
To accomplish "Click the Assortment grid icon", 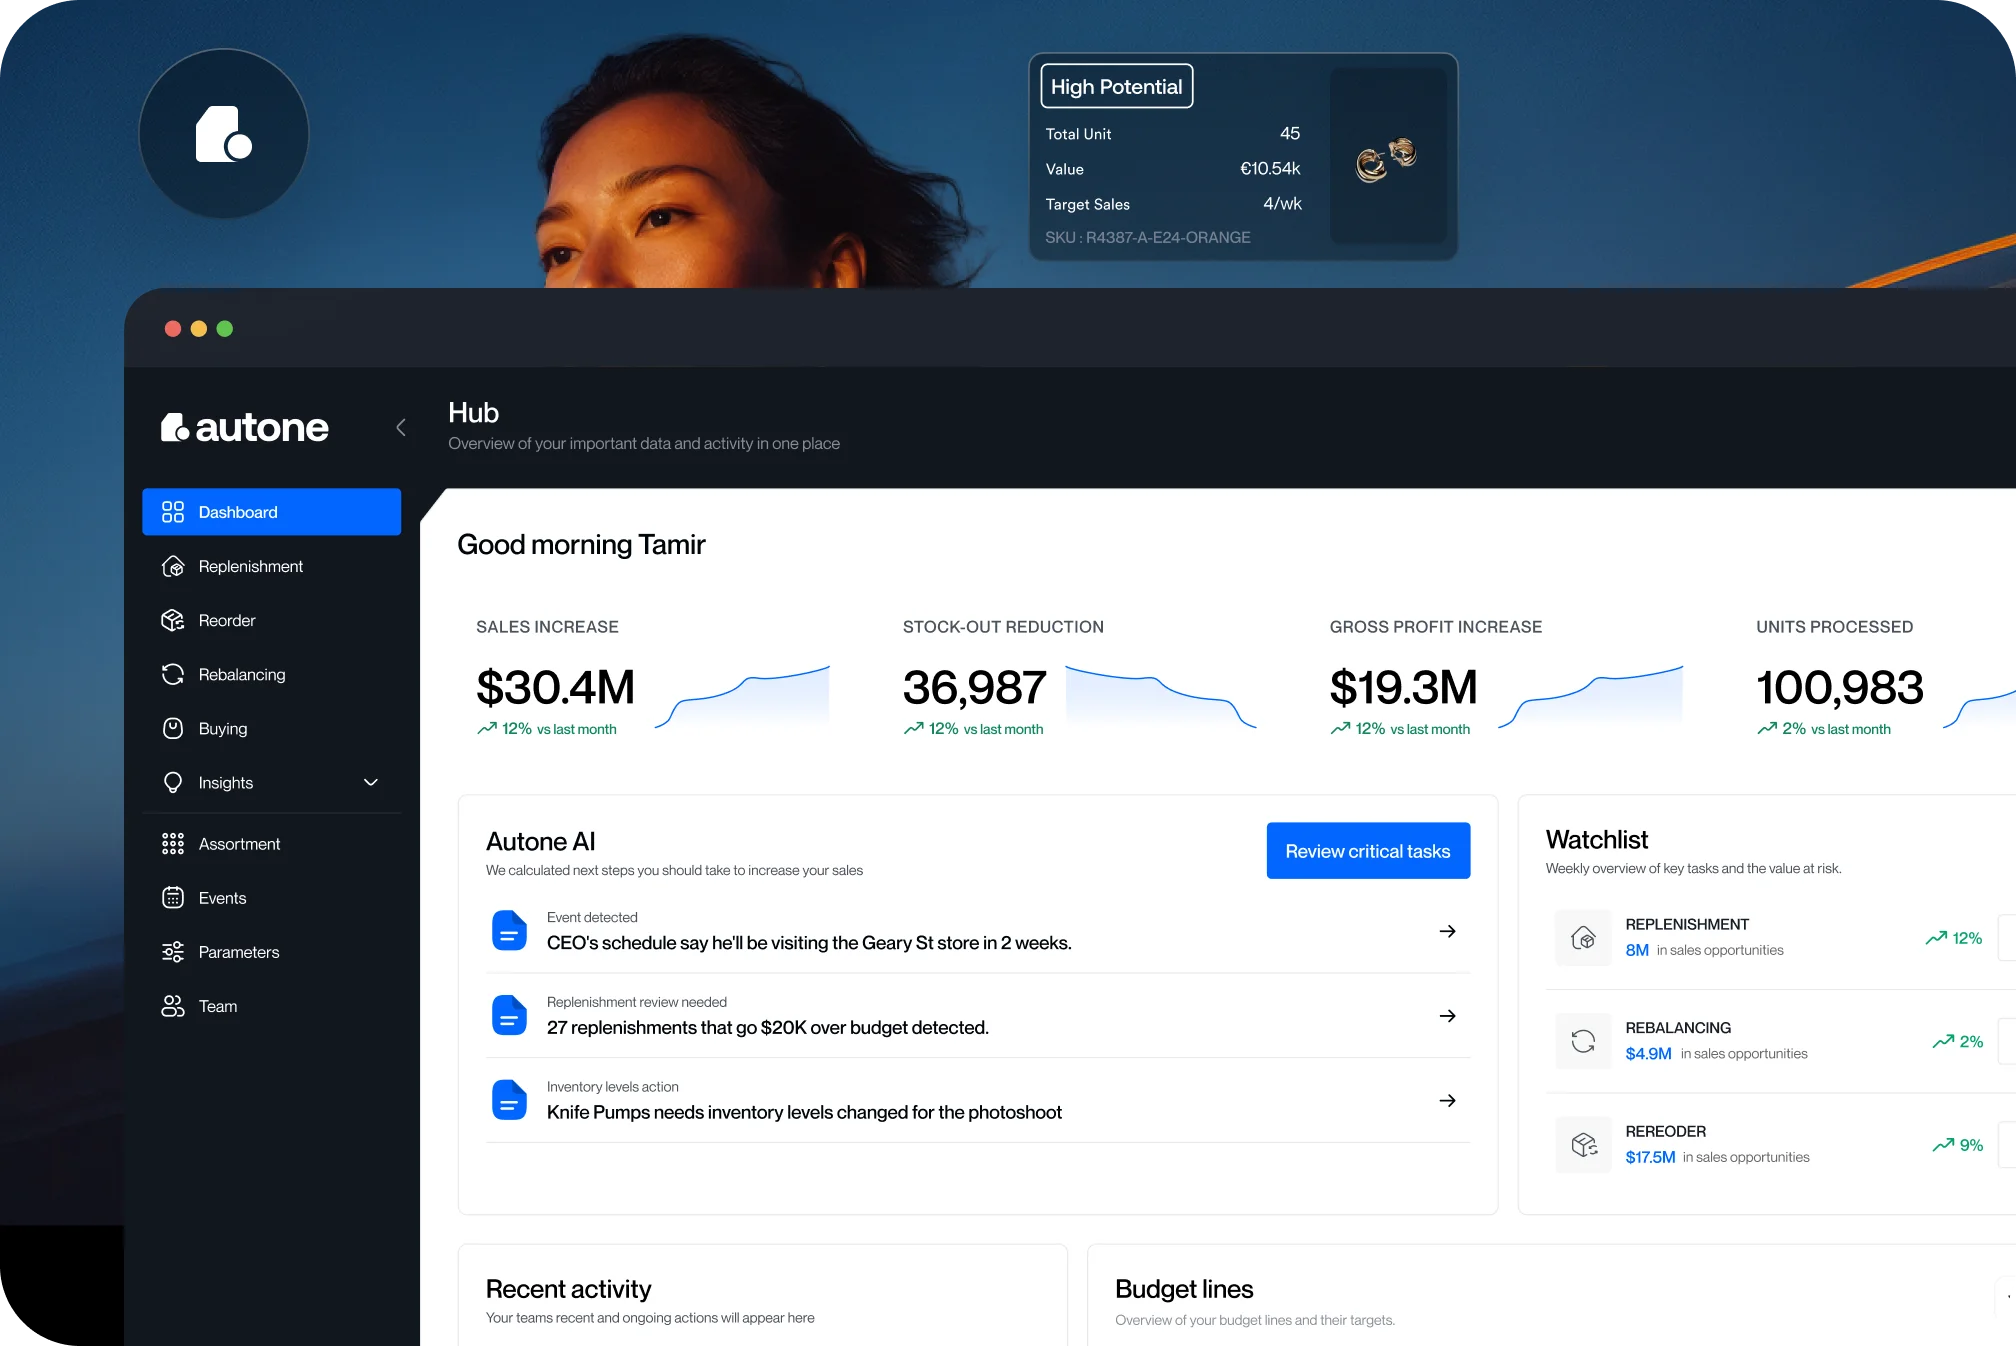I will [x=173, y=844].
